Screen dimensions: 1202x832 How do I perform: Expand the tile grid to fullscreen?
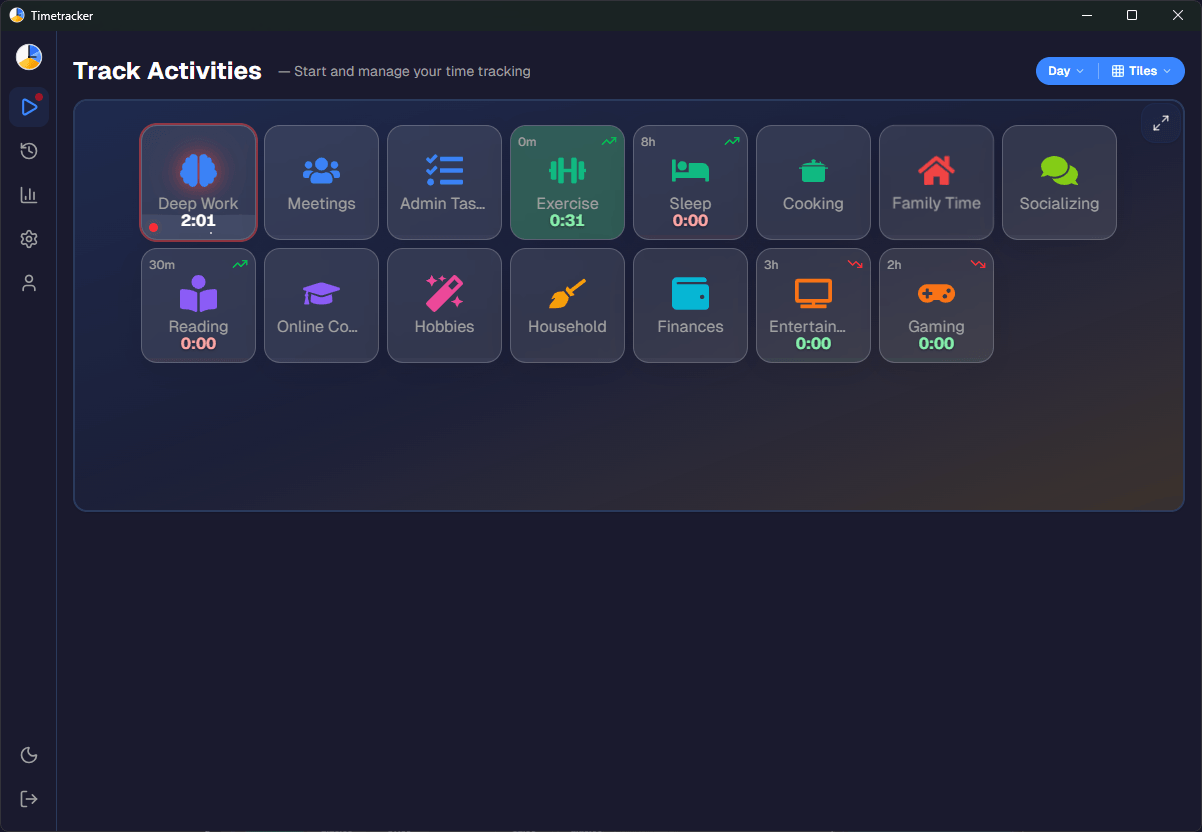1160,122
